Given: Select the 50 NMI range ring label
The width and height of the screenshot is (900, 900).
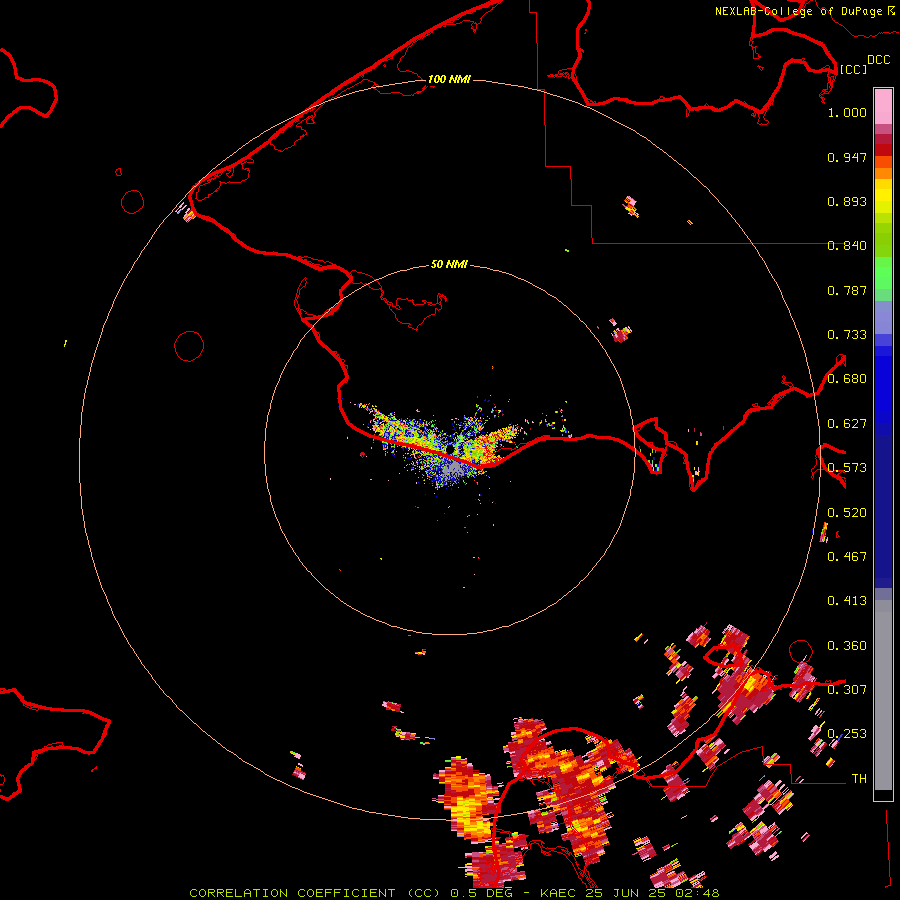Looking at the screenshot, I should 449,264.
